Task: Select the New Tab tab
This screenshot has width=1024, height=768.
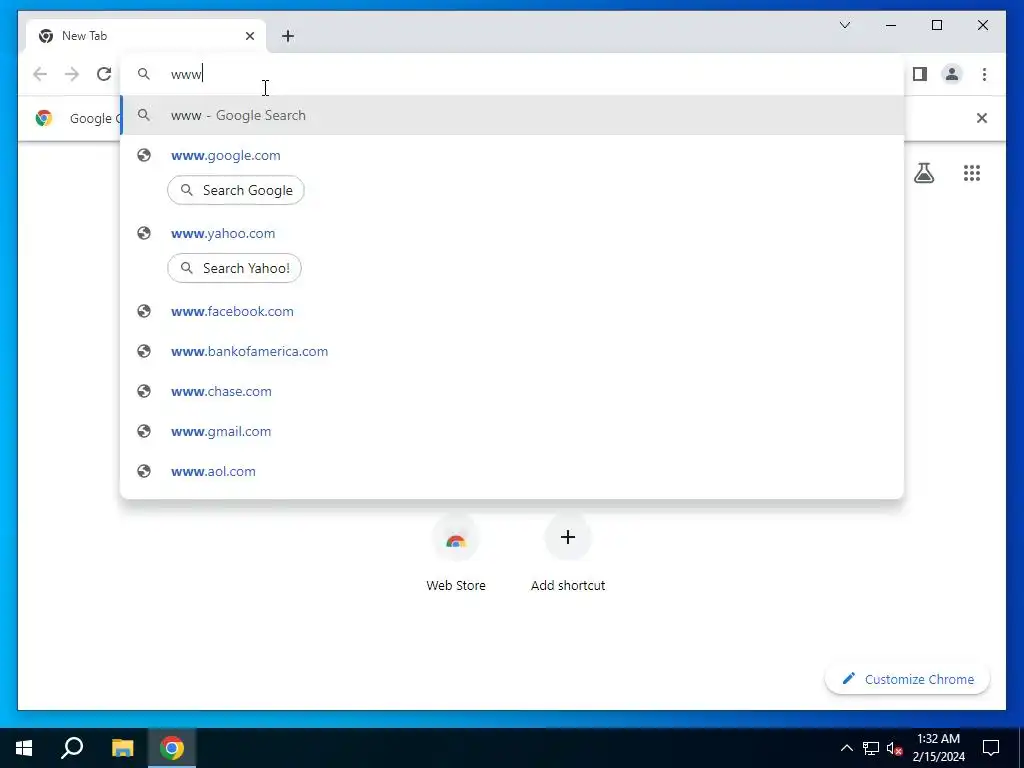Action: point(145,36)
